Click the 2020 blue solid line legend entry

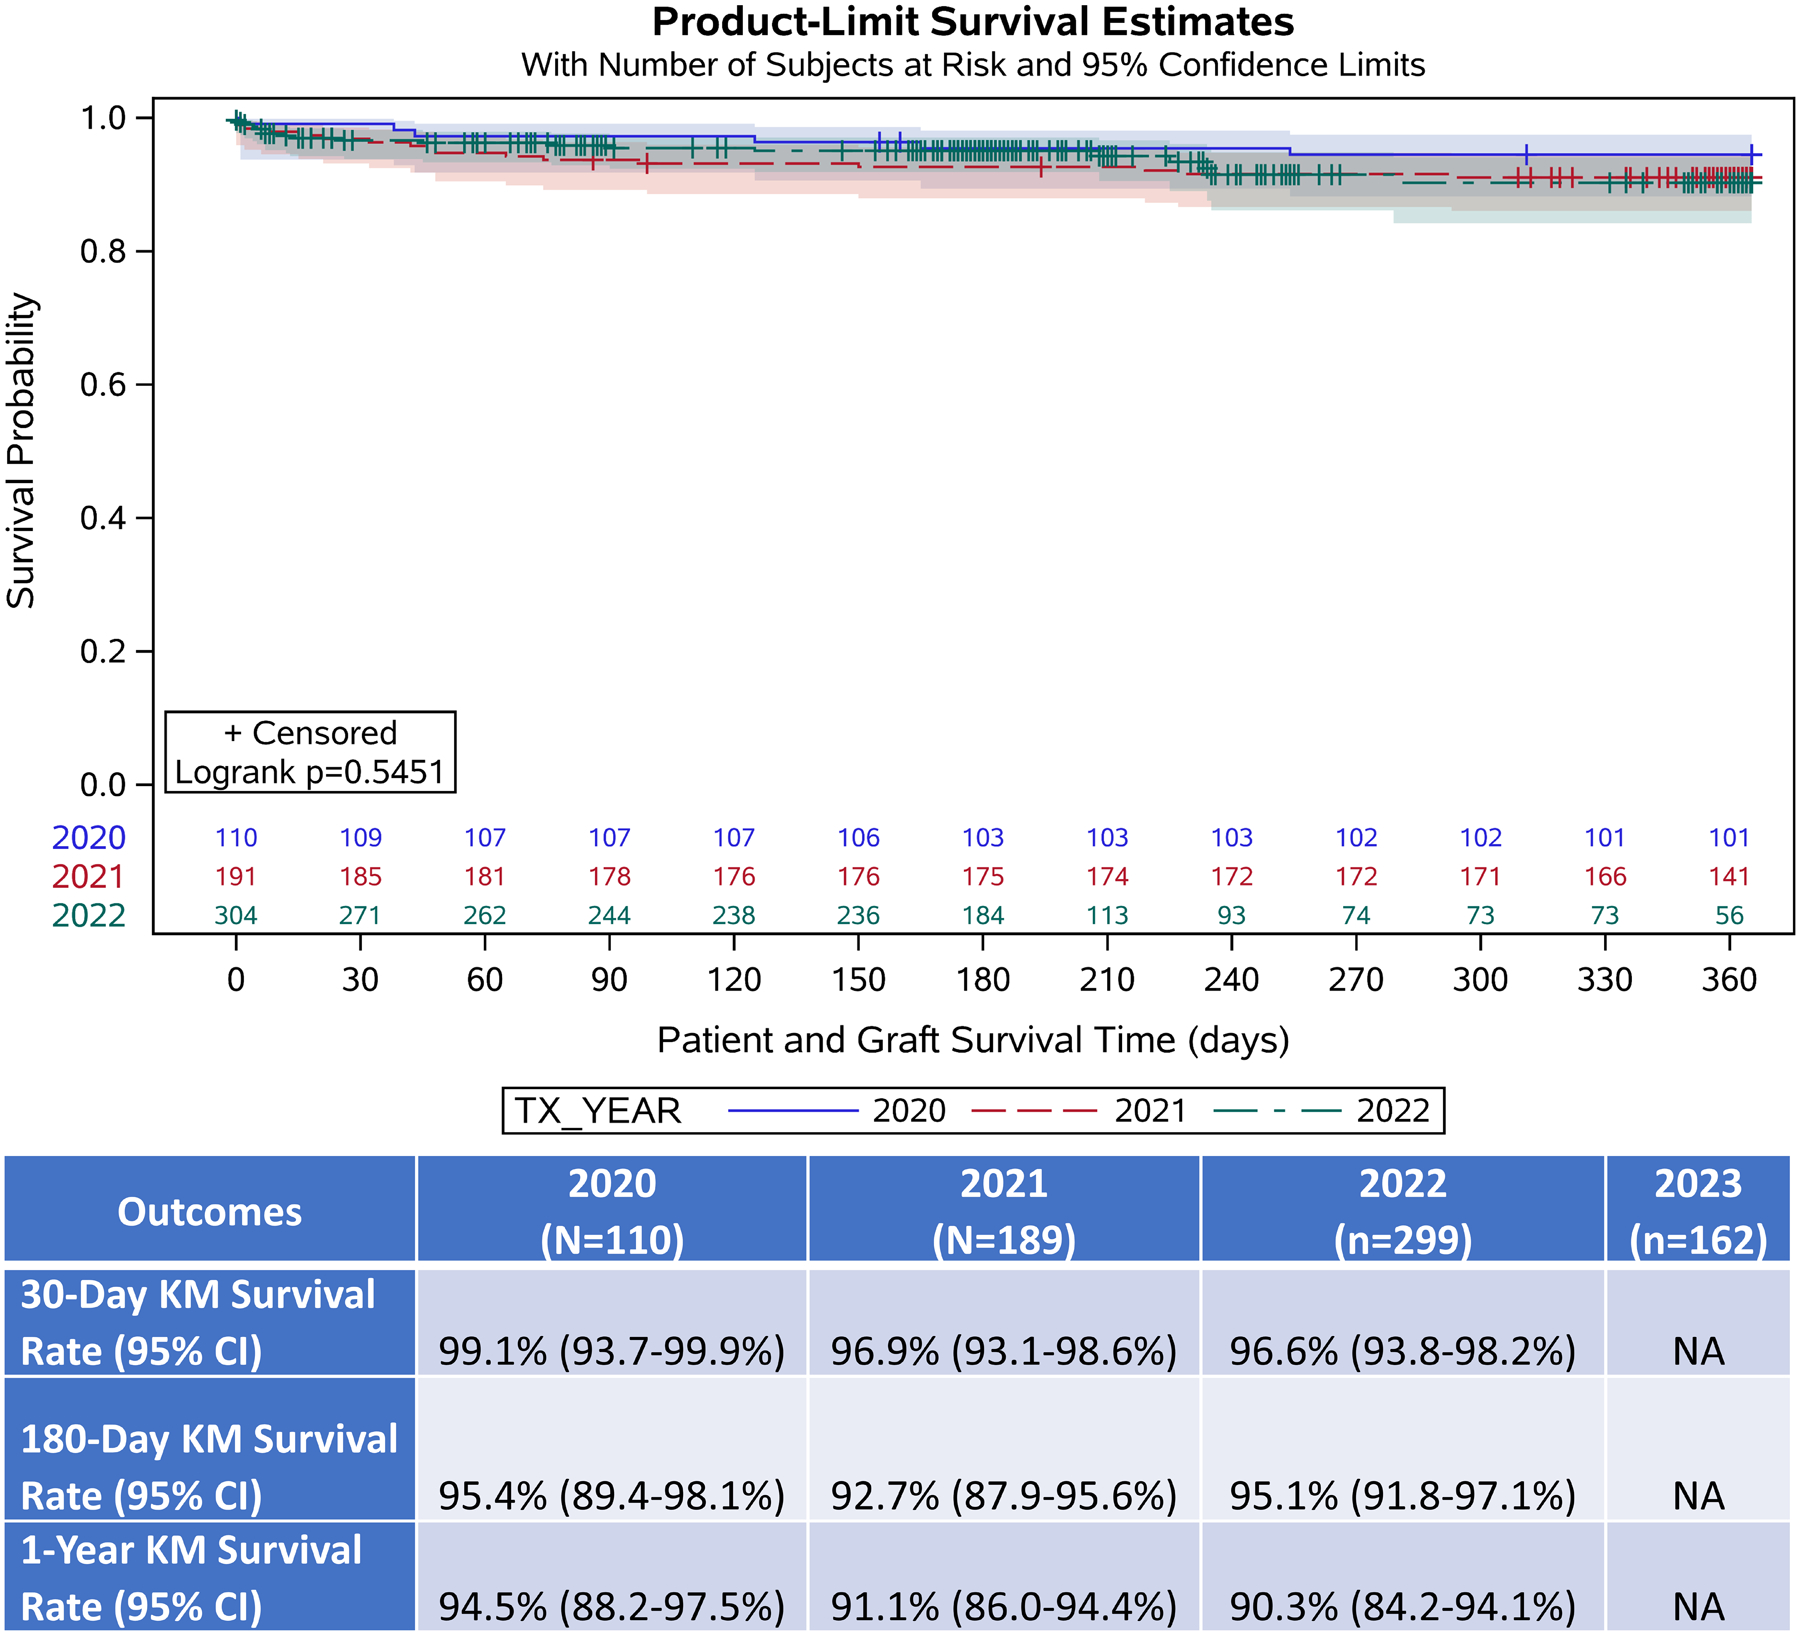837,1111
